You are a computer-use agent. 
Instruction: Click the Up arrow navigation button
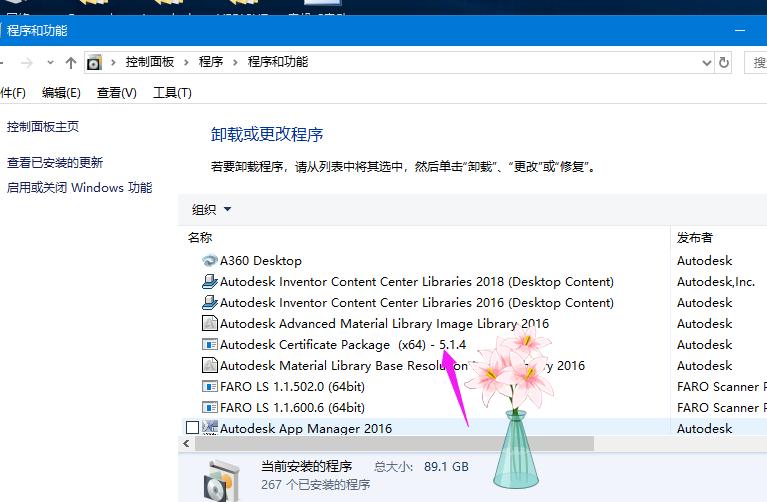click(x=71, y=63)
